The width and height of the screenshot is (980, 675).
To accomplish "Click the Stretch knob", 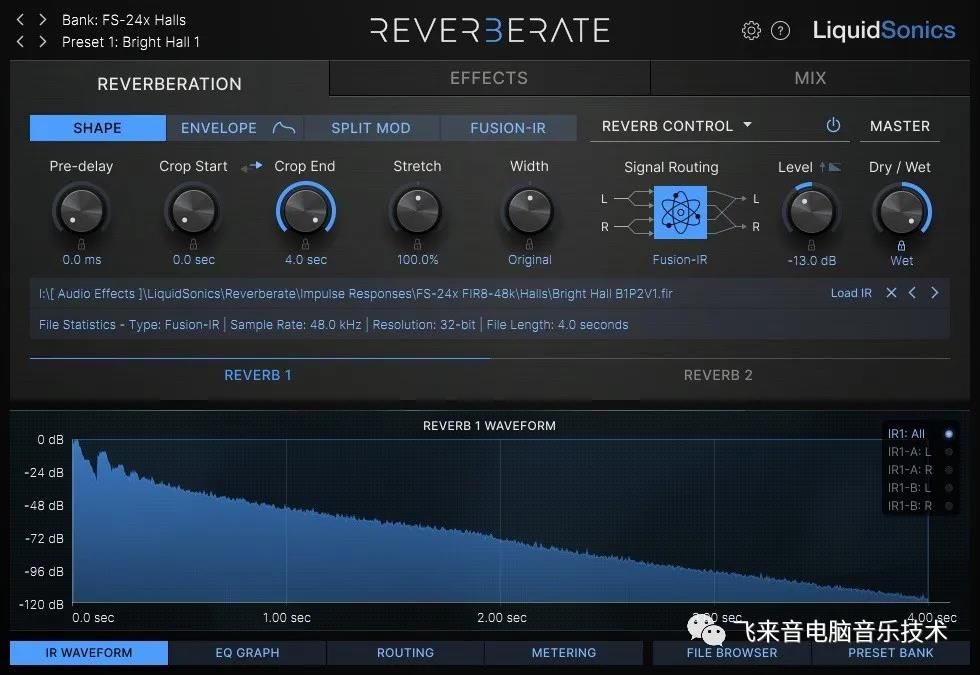I will [x=417, y=211].
